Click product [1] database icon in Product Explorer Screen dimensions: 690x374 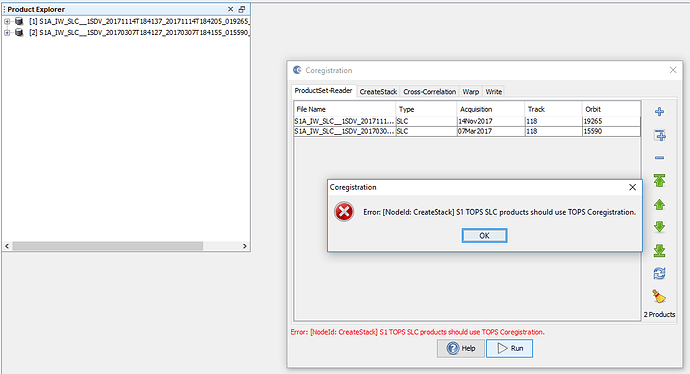click(x=19, y=21)
